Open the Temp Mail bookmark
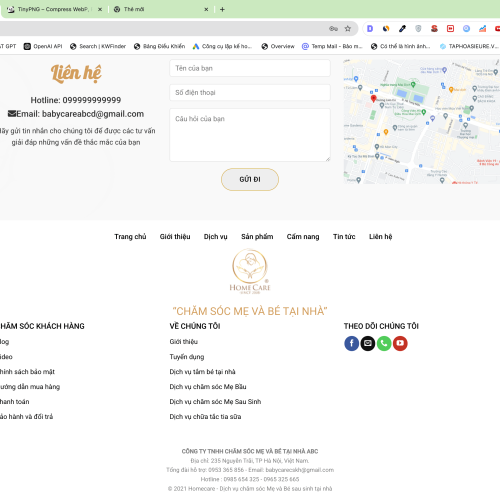Image resolution: width=500 pixels, height=500 pixels. point(332,46)
